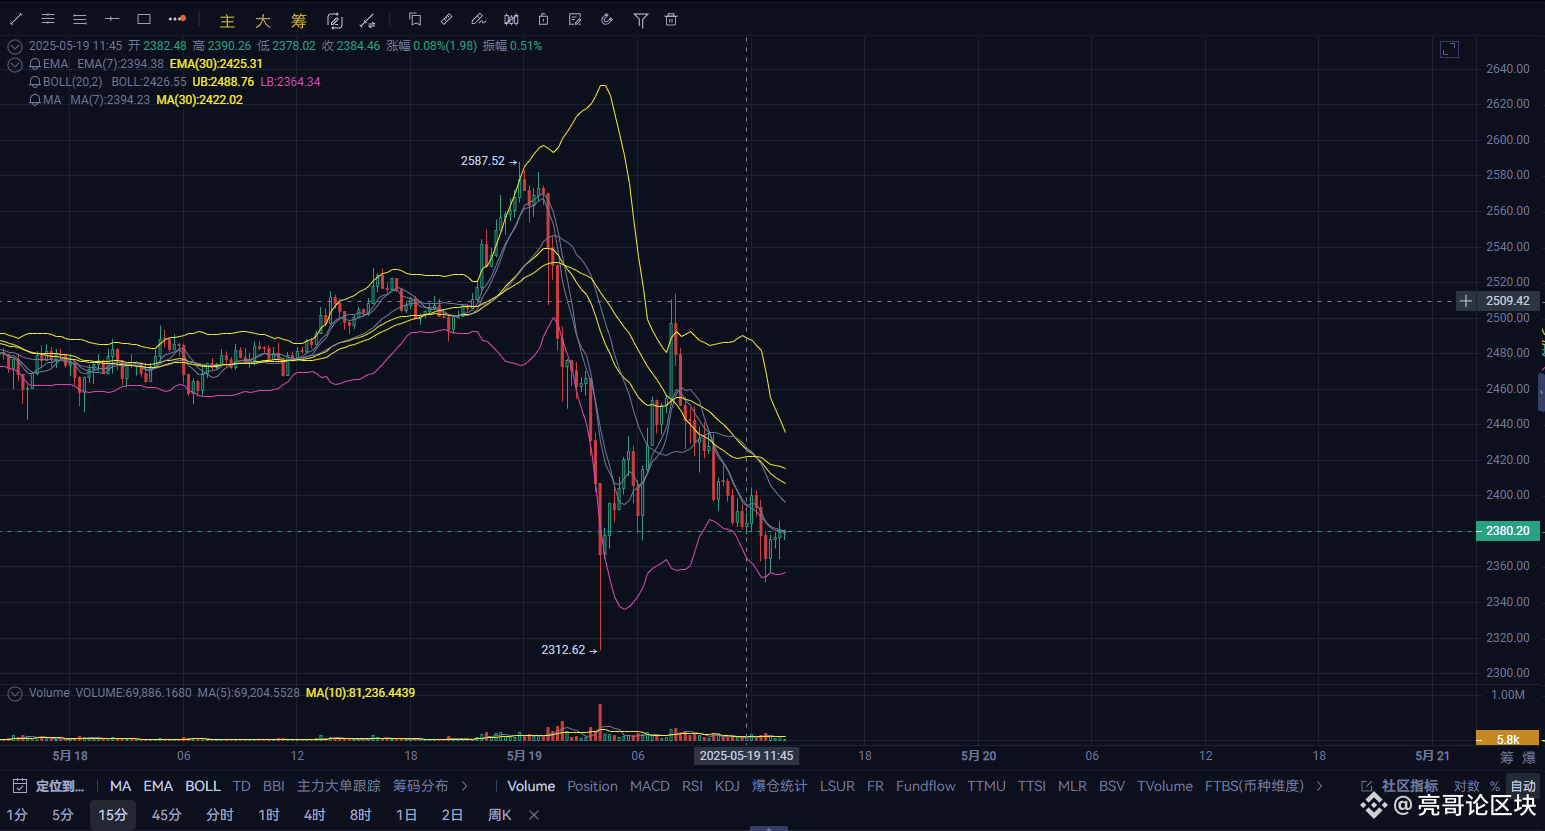1545x831 pixels.
Task: Toggle the magnet snap tool
Action: tap(607, 19)
